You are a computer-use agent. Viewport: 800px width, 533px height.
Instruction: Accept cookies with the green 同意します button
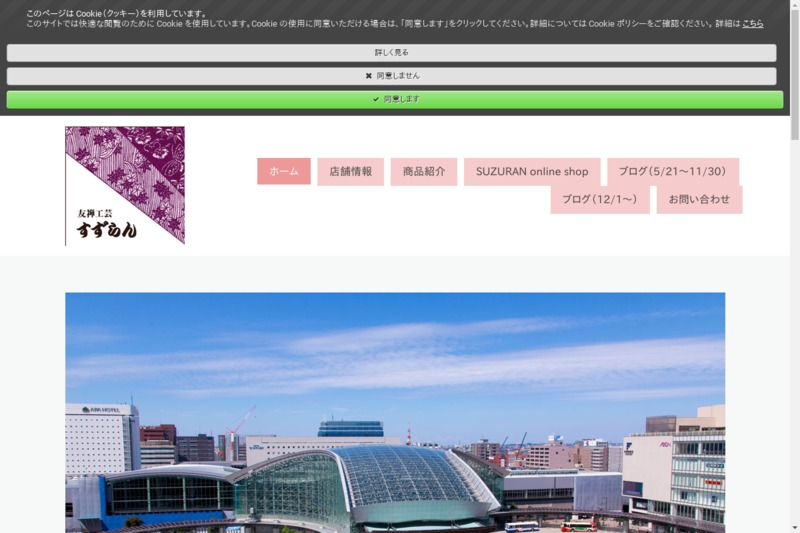point(394,100)
